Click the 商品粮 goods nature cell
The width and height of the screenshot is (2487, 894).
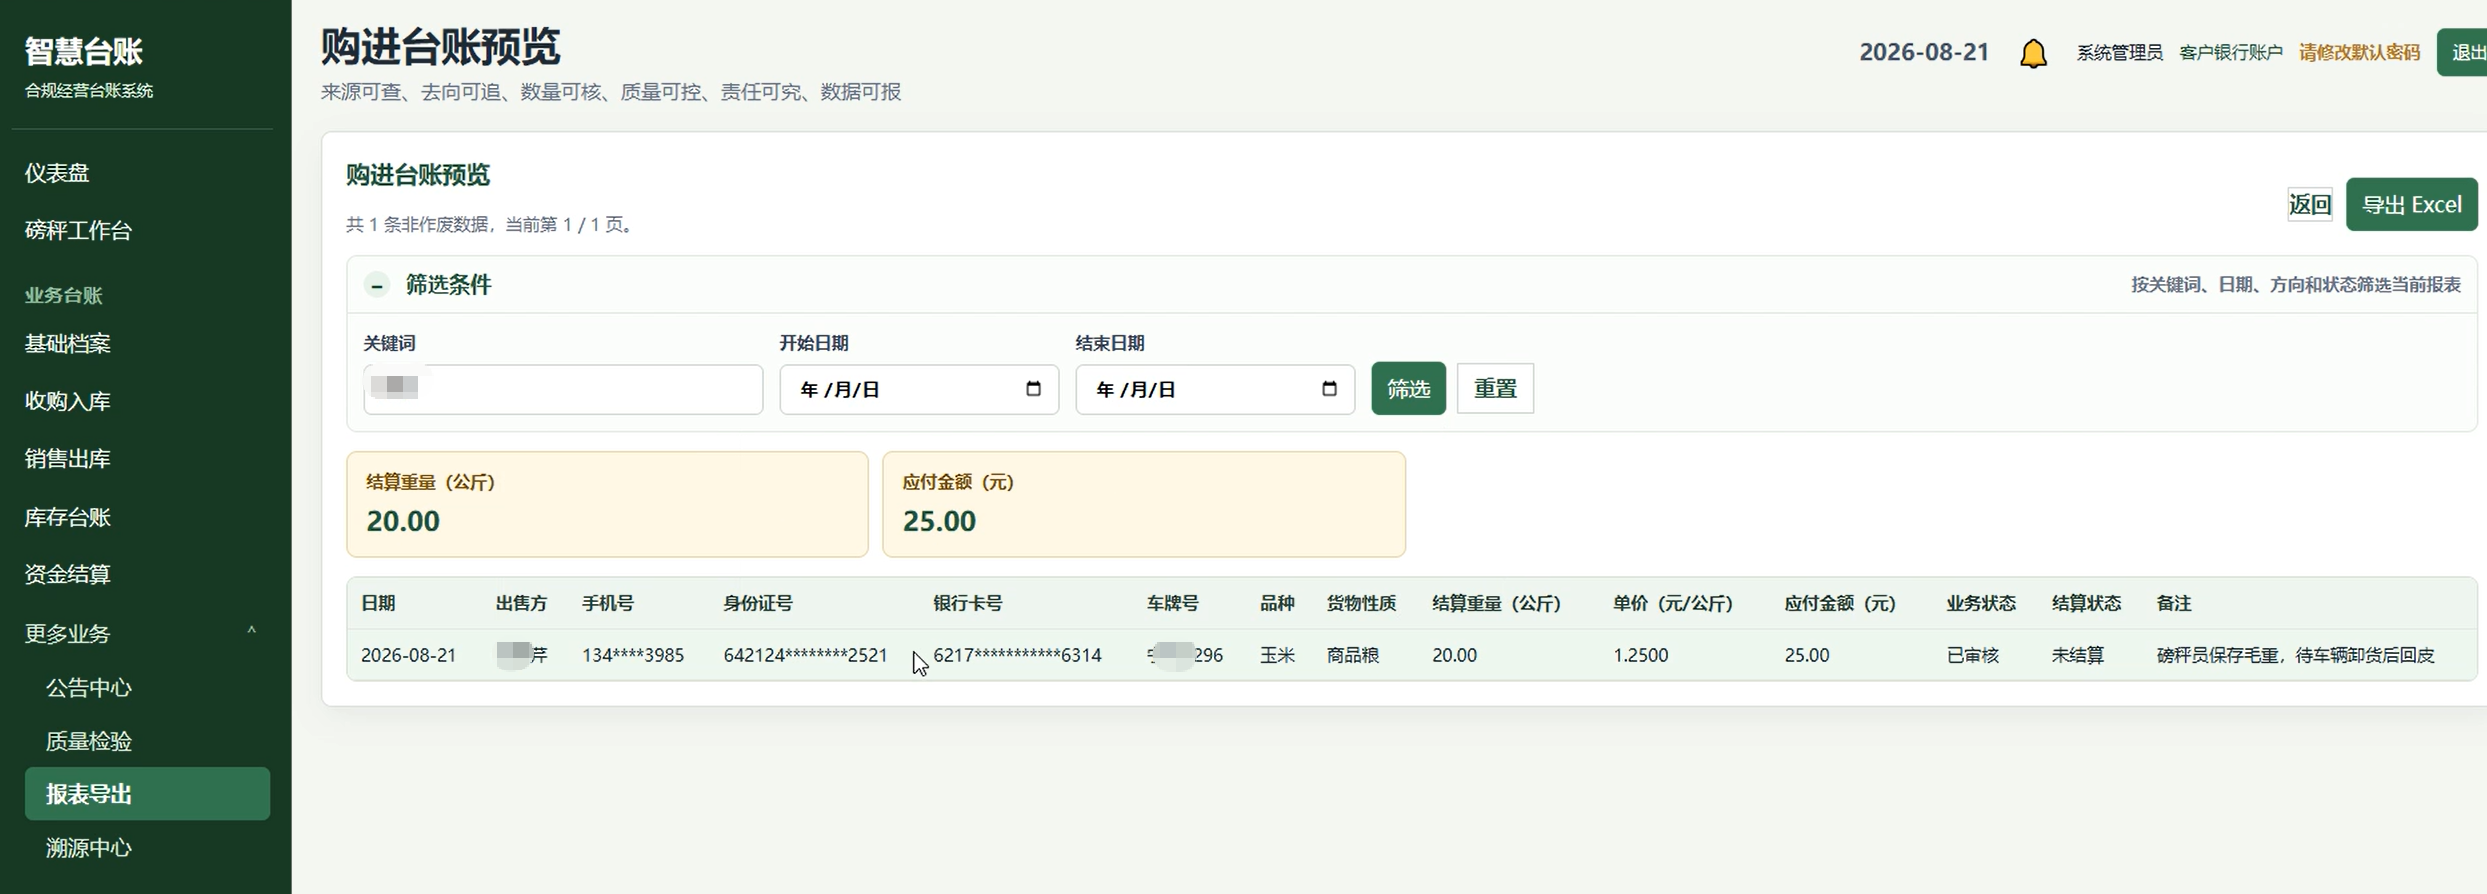[1353, 655]
